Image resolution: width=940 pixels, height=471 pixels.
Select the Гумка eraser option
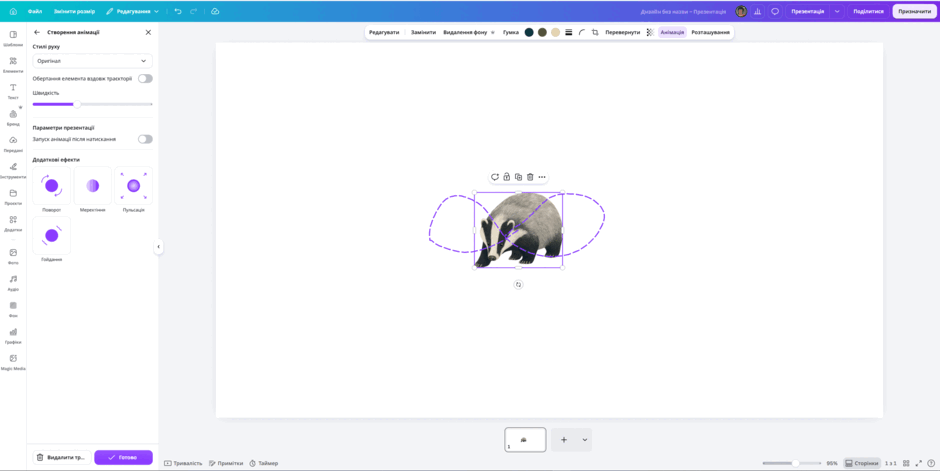pyautogui.click(x=511, y=32)
